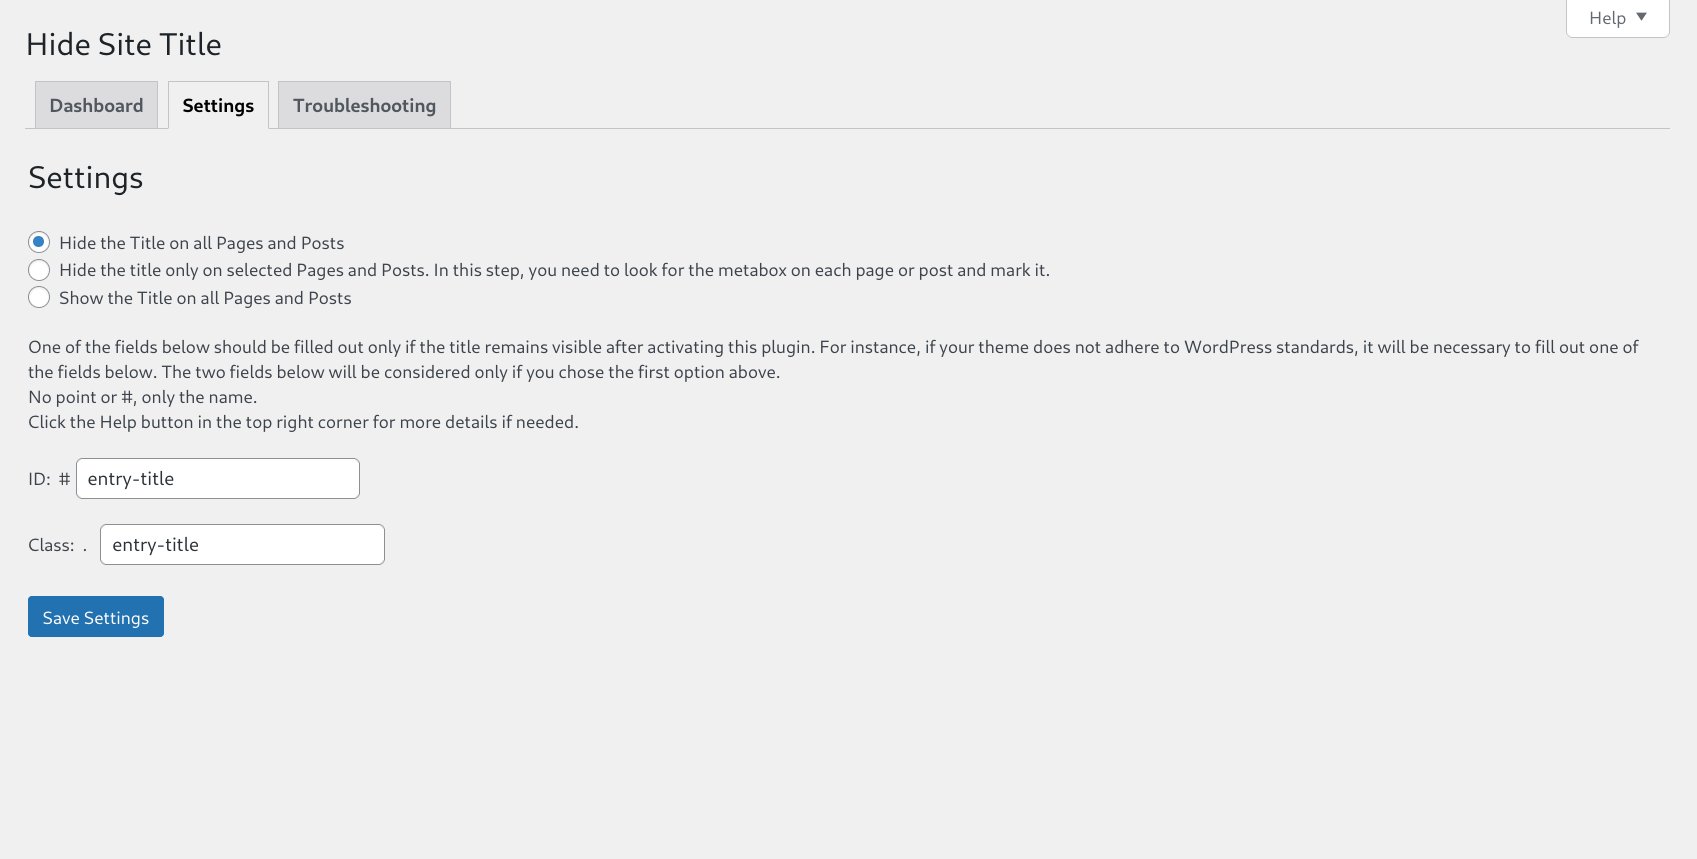Click the arrow icon beside Help
Screen dimensions: 1697x859
click(1641, 17)
